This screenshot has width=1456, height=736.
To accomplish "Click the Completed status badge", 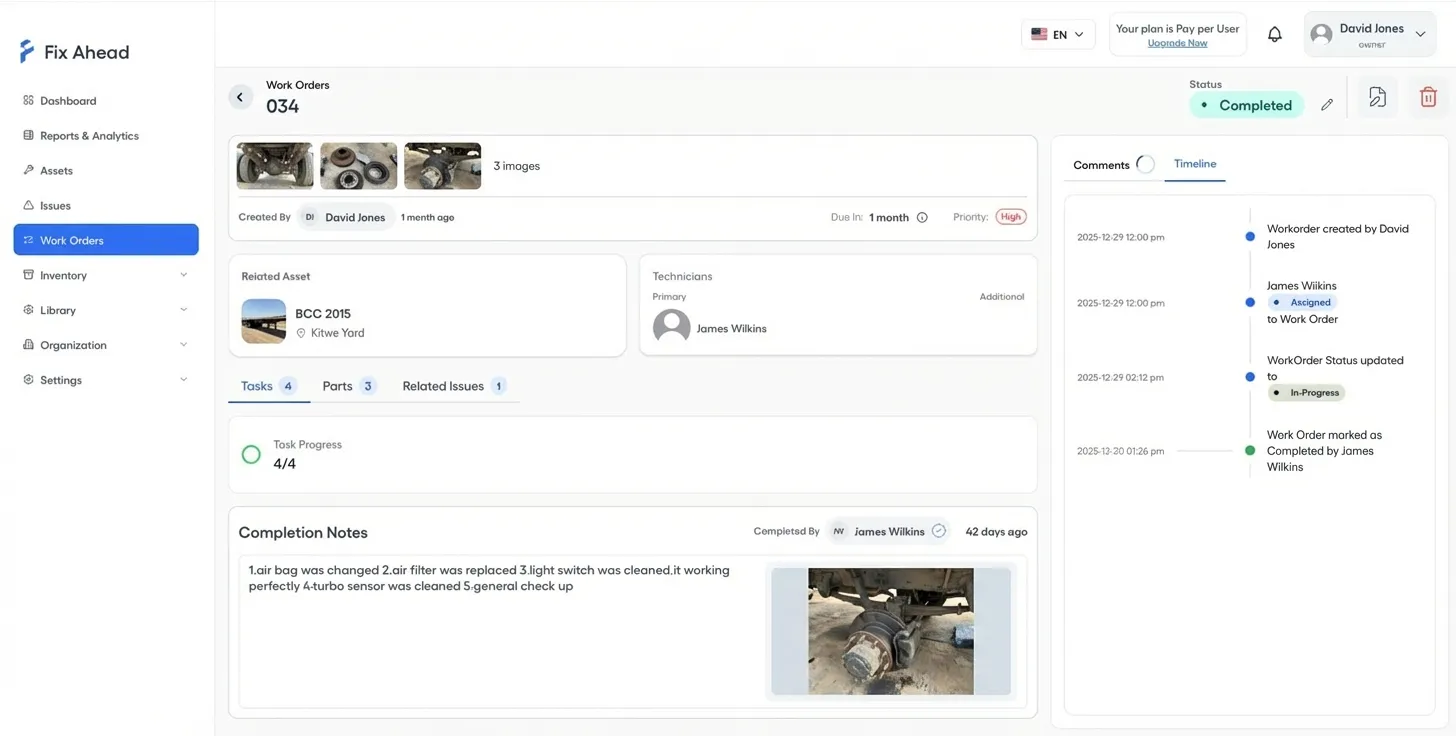I will (1246, 105).
